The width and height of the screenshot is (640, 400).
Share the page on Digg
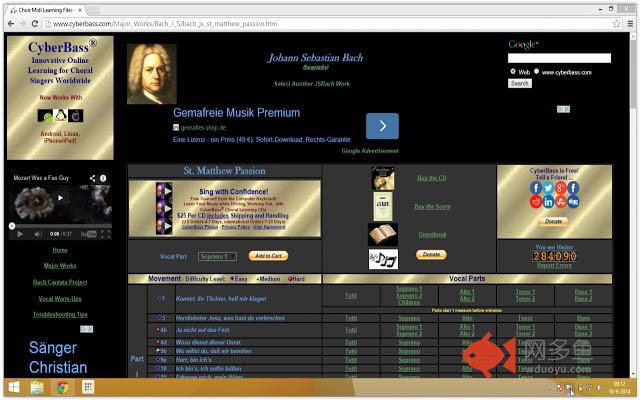573,201
